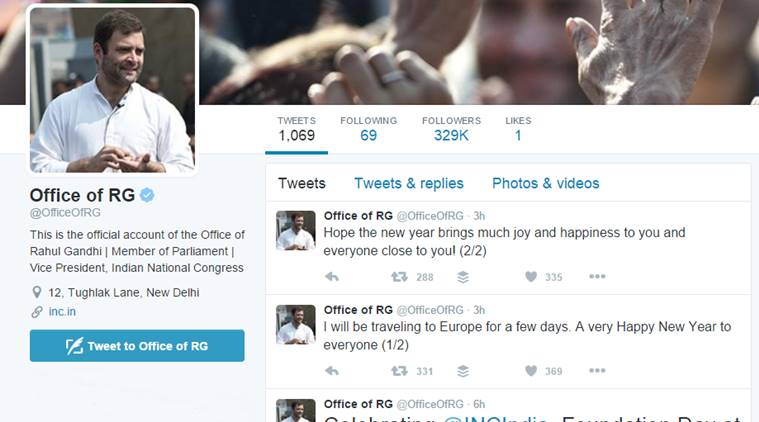Retweet the traveling to Europe tweet

click(x=399, y=371)
